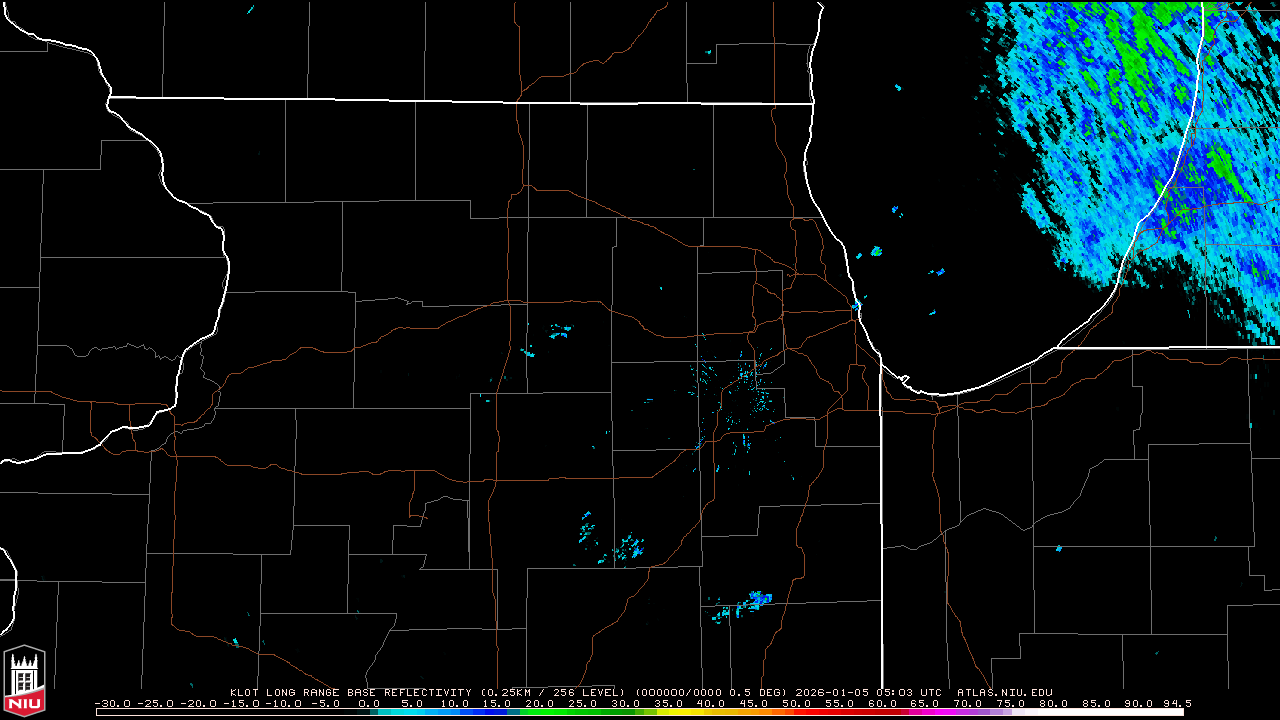
Task: Click the 5.0 label on reflectivity scale
Action: pyautogui.click(x=410, y=704)
